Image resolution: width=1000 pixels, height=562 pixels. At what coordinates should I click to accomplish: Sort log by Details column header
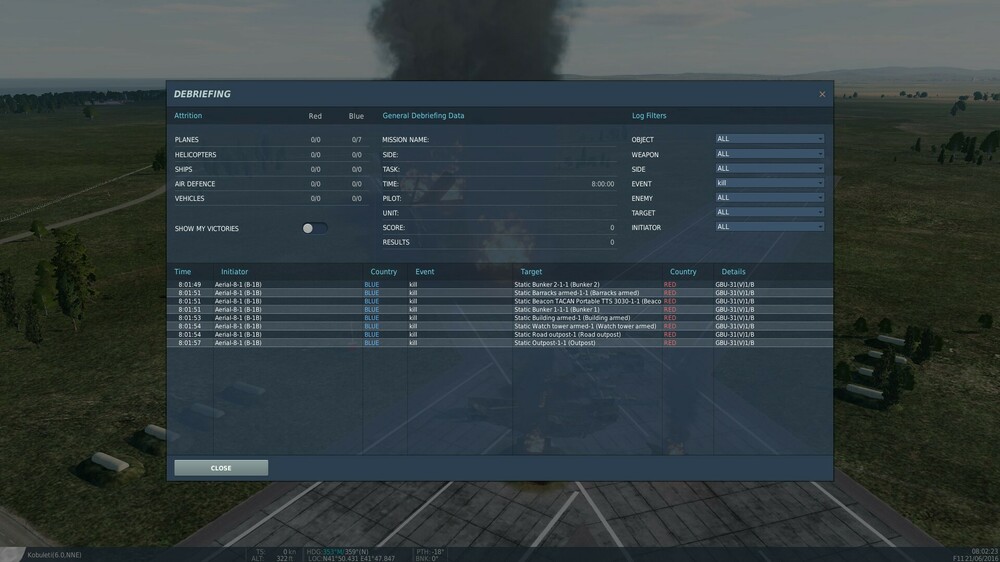click(x=733, y=272)
